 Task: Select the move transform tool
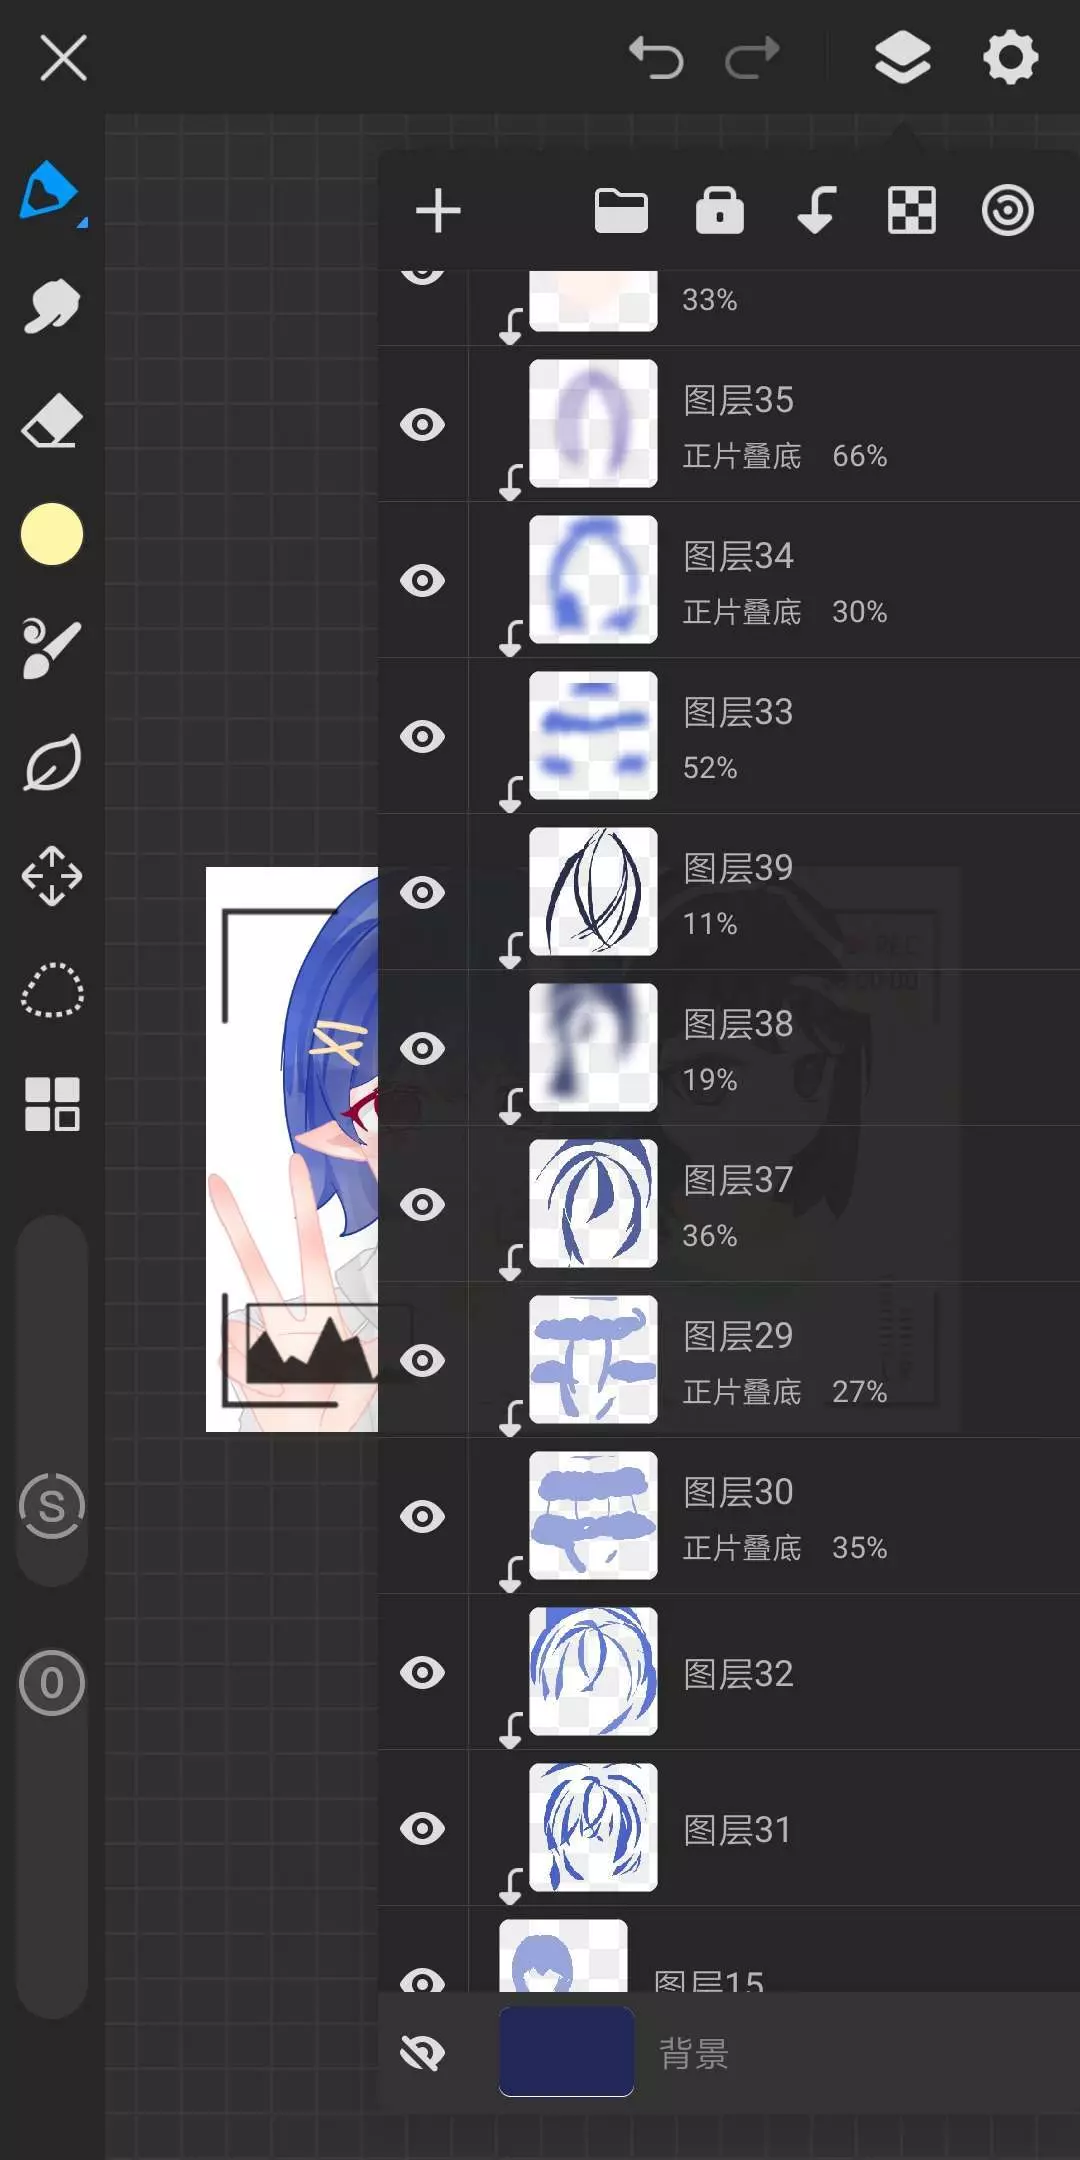point(52,876)
